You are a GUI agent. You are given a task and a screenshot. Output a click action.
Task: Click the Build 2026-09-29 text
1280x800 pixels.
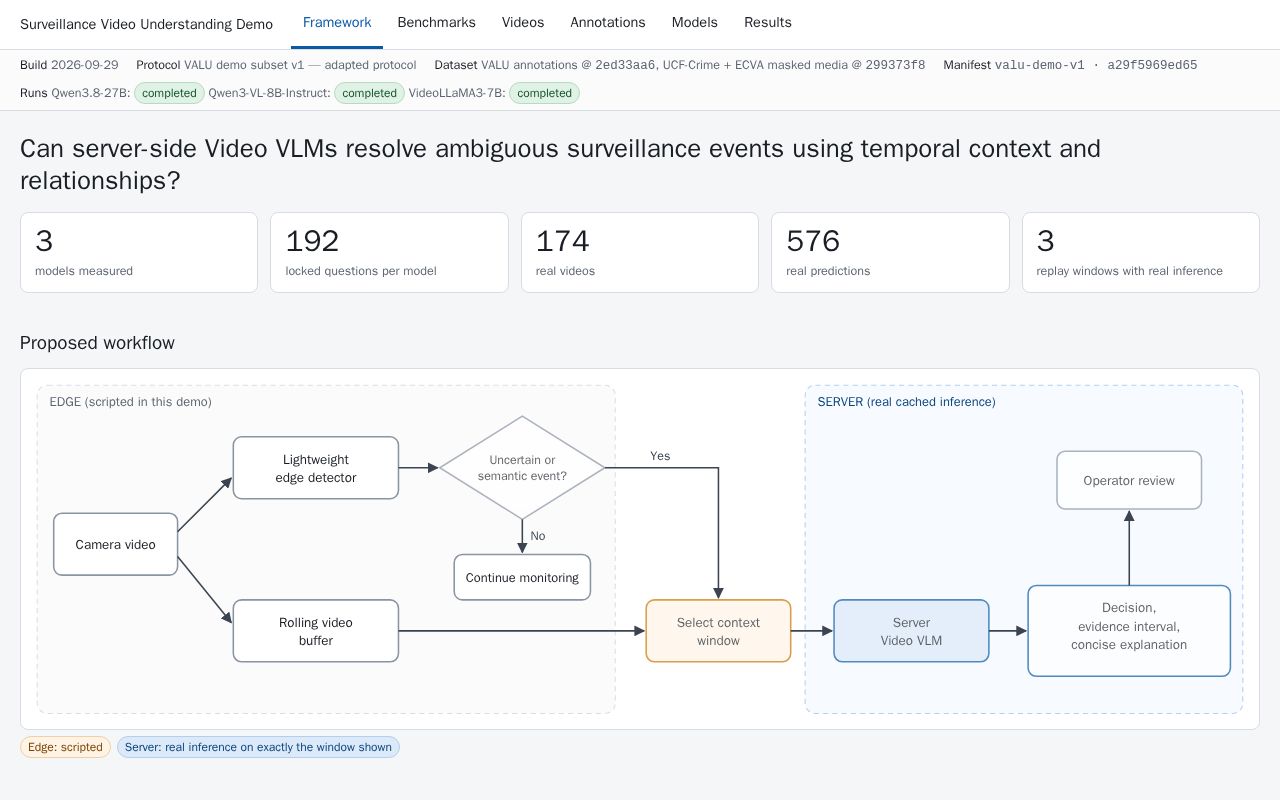tap(69, 65)
